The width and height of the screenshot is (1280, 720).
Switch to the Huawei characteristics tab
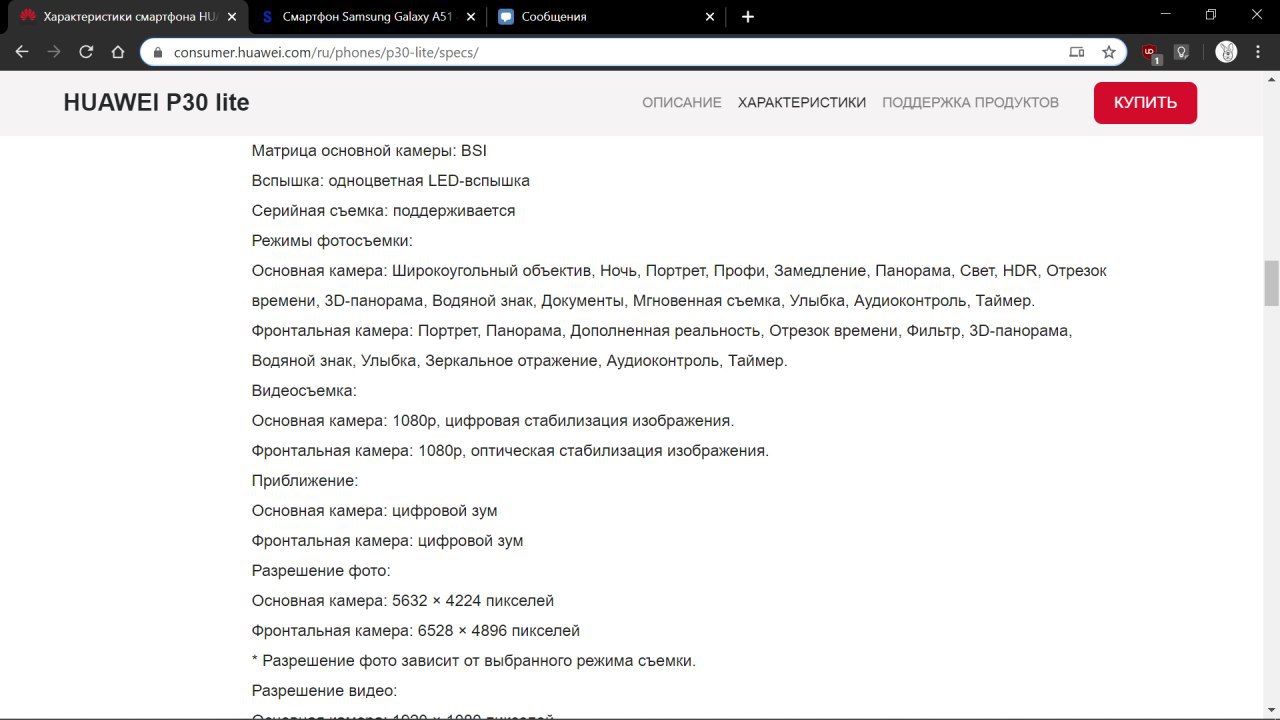pyautogui.click(x=128, y=16)
